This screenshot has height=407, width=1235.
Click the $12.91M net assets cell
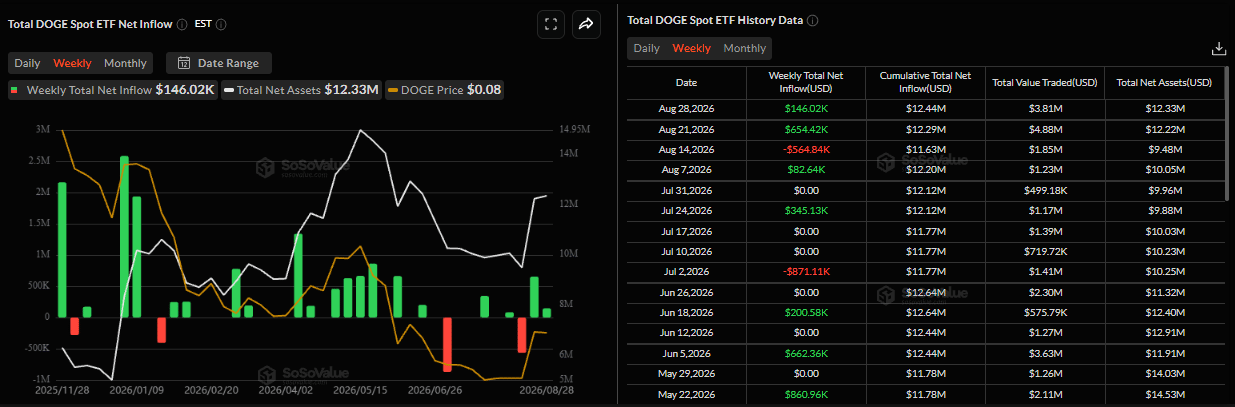(x=1164, y=332)
